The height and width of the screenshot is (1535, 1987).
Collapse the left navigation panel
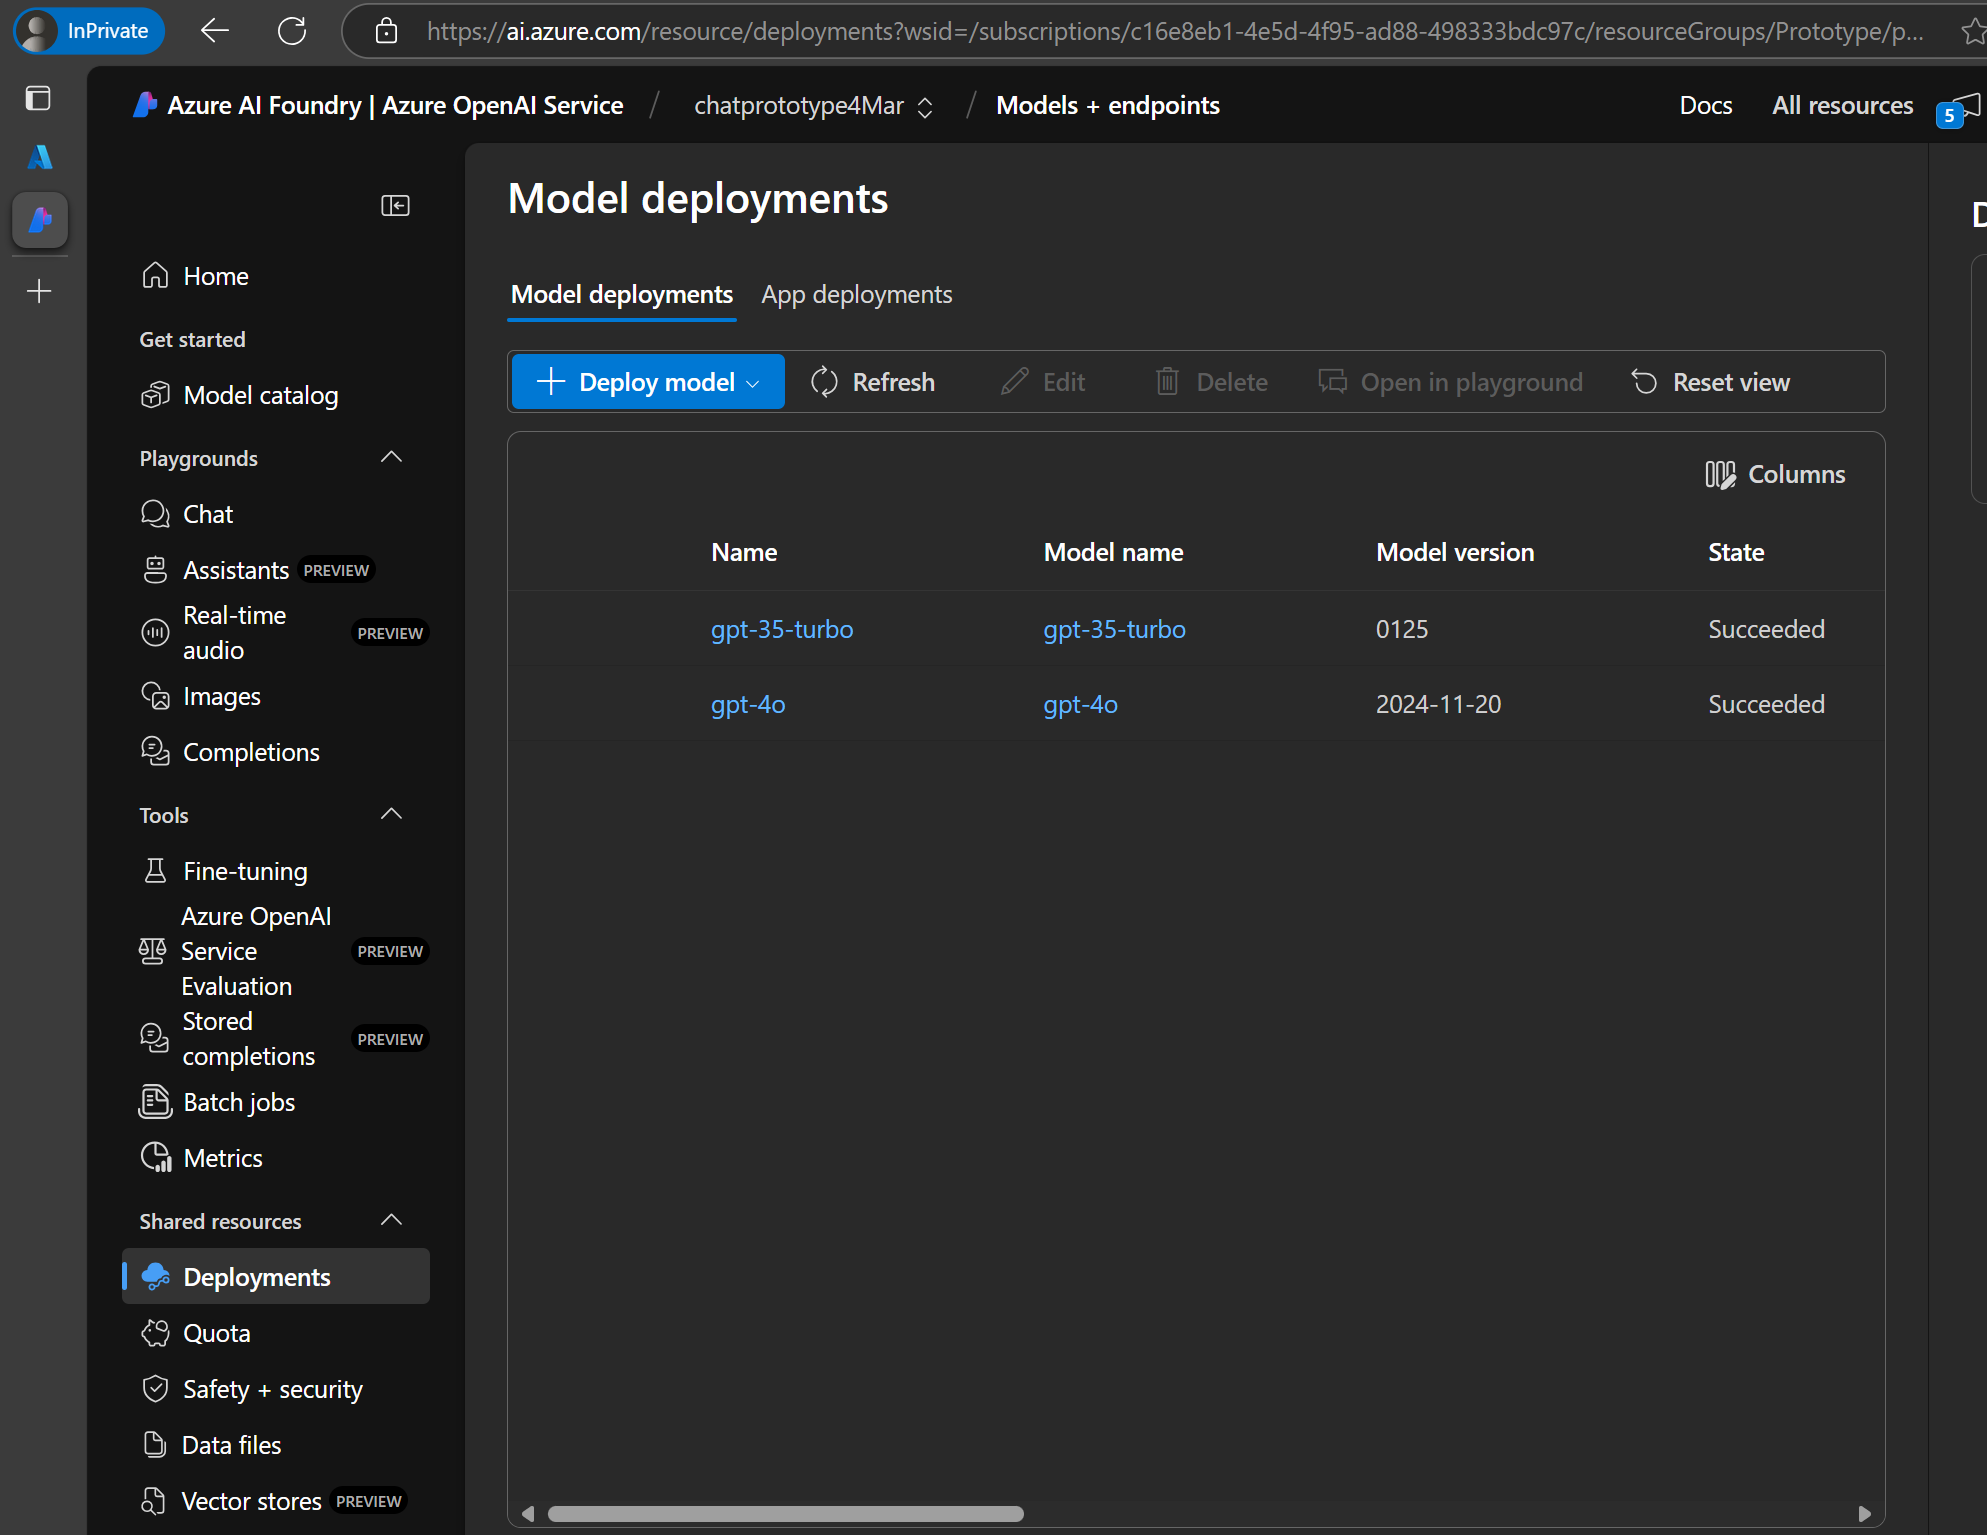[395, 205]
